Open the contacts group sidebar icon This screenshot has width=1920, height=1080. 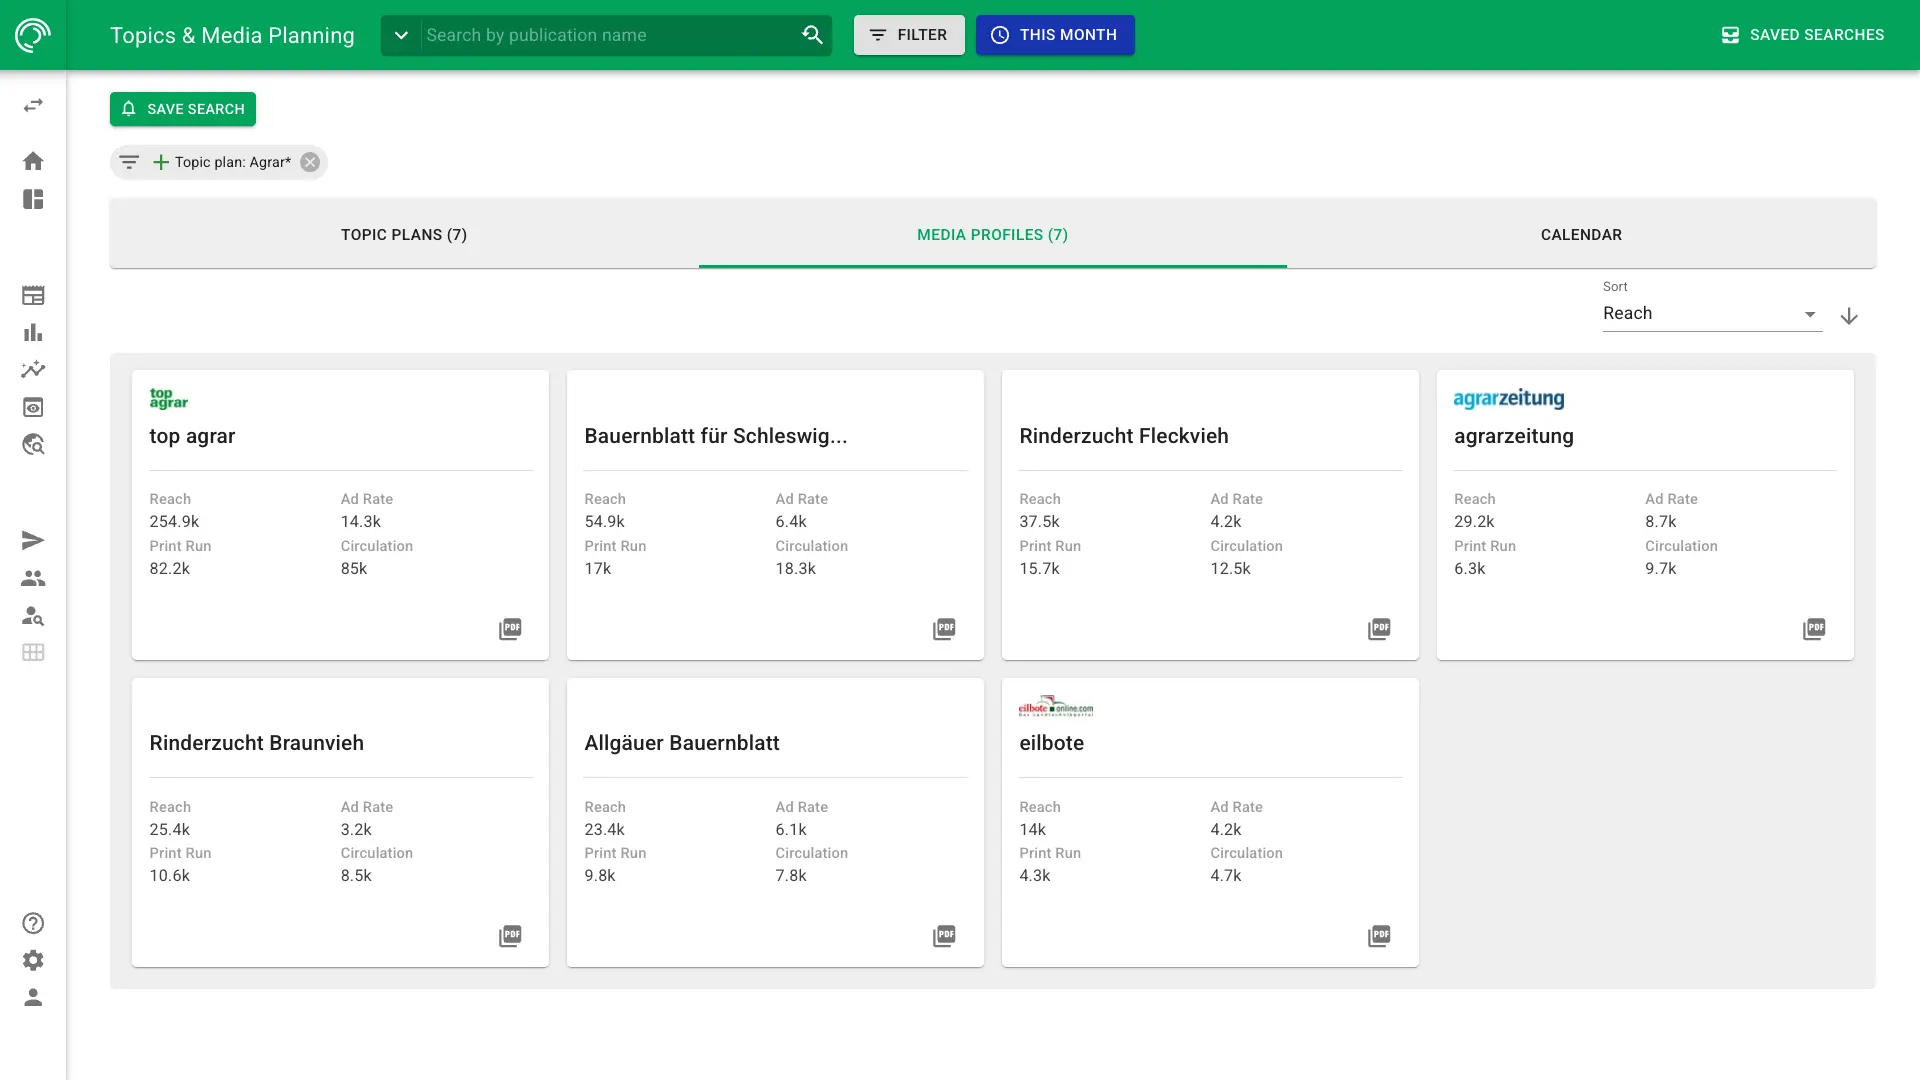pyautogui.click(x=33, y=578)
